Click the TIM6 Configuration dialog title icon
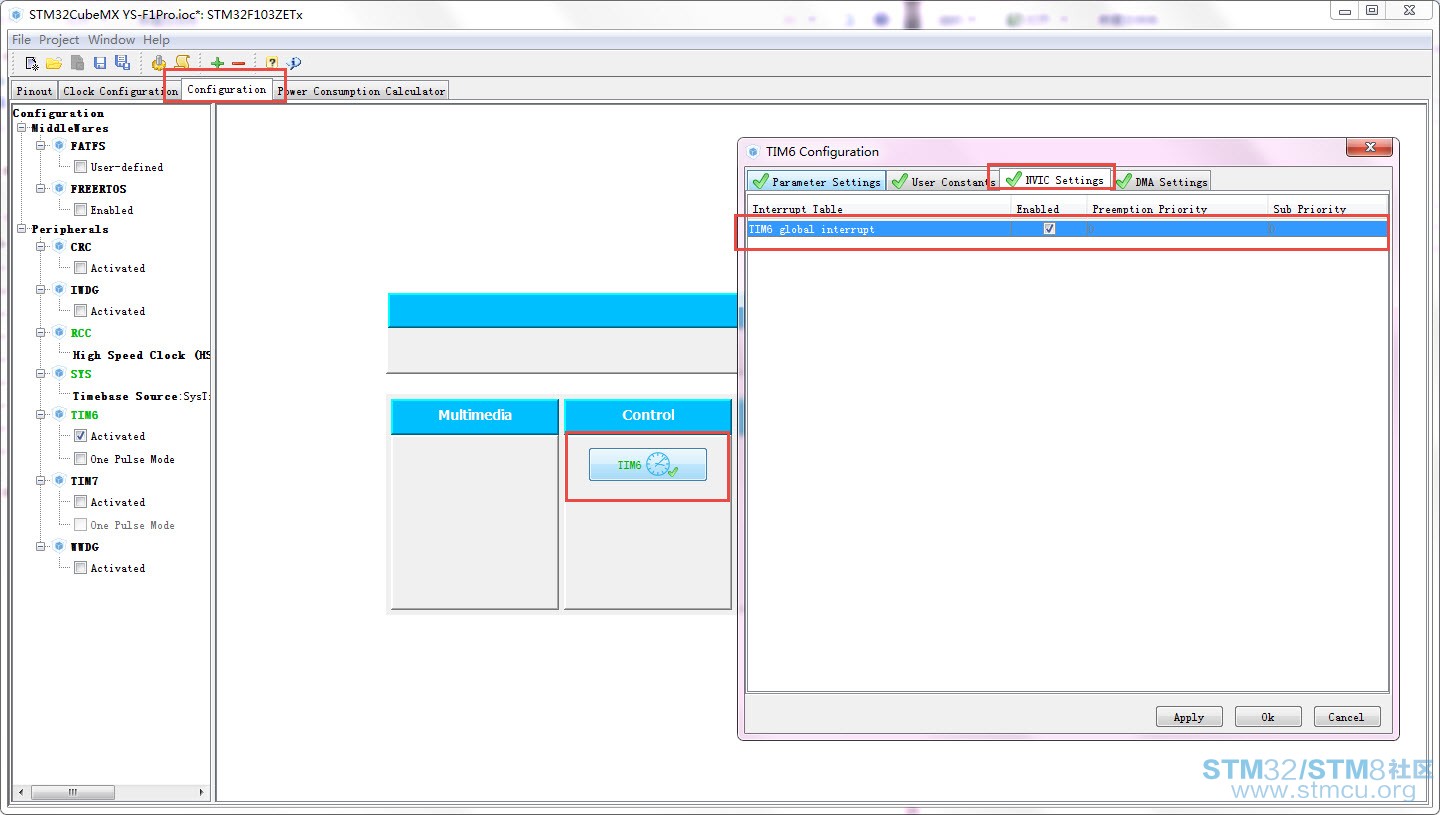1440x815 pixels. point(753,152)
